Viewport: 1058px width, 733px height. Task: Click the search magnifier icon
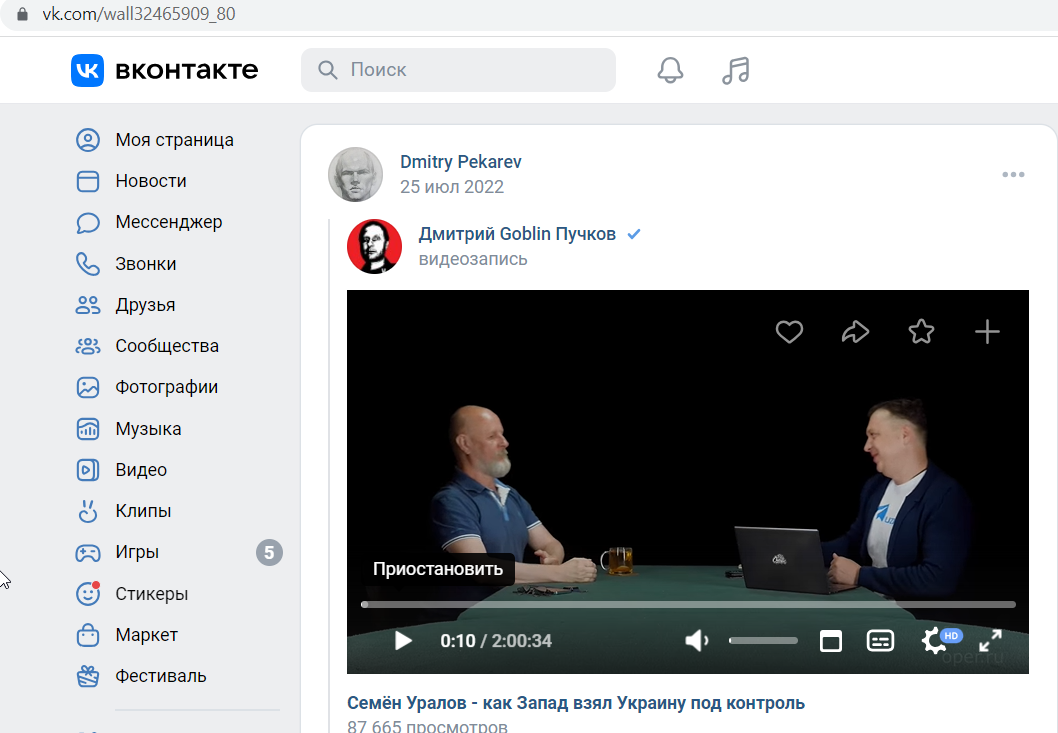pos(327,70)
